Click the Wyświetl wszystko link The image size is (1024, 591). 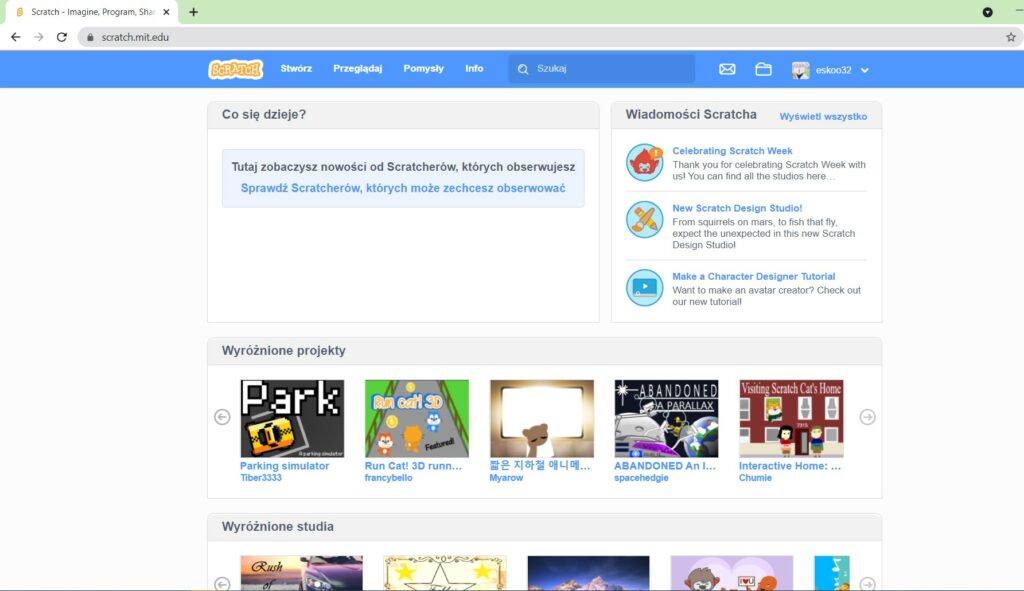[x=823, y=116]
